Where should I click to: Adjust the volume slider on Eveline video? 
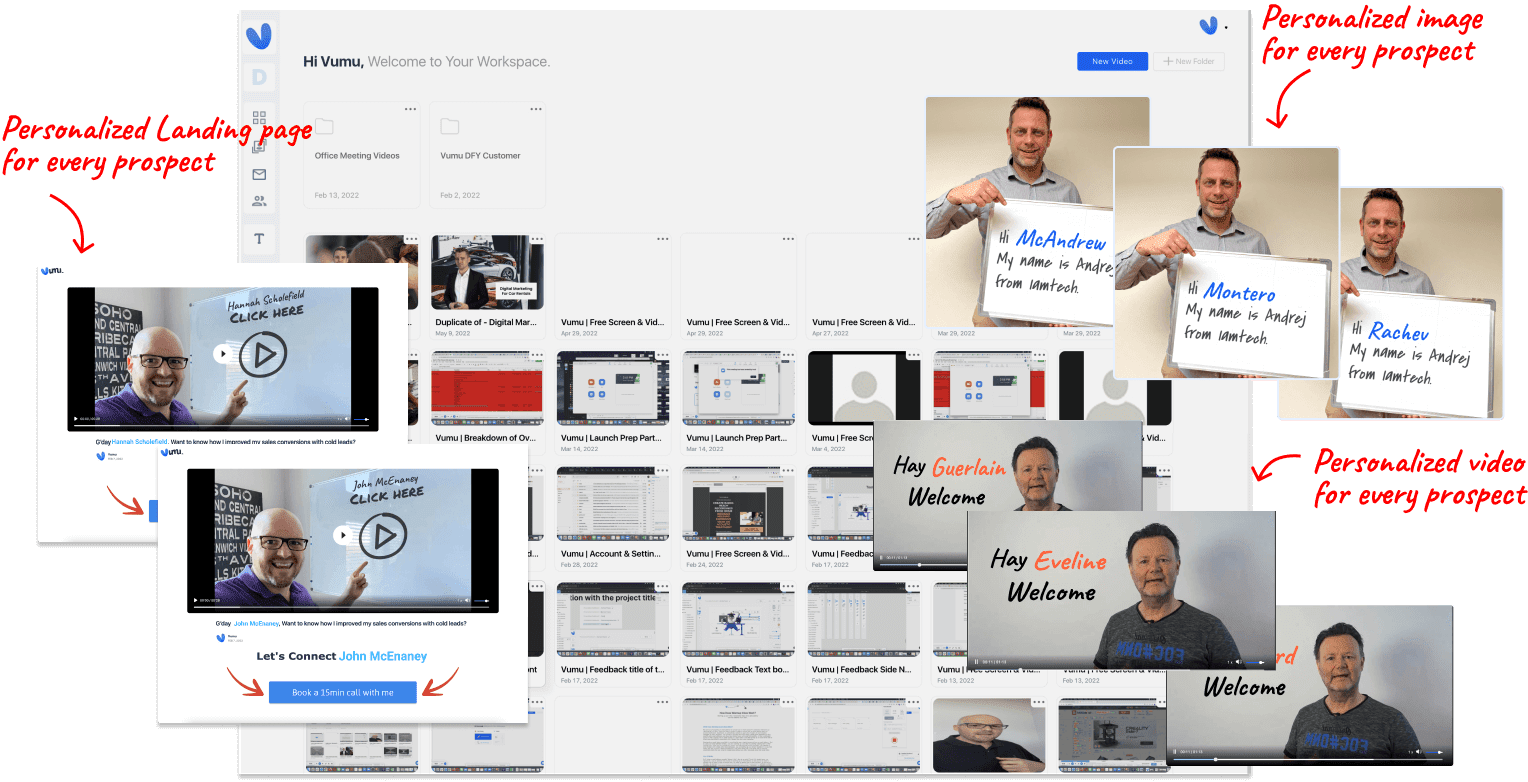click(1256, 661)
